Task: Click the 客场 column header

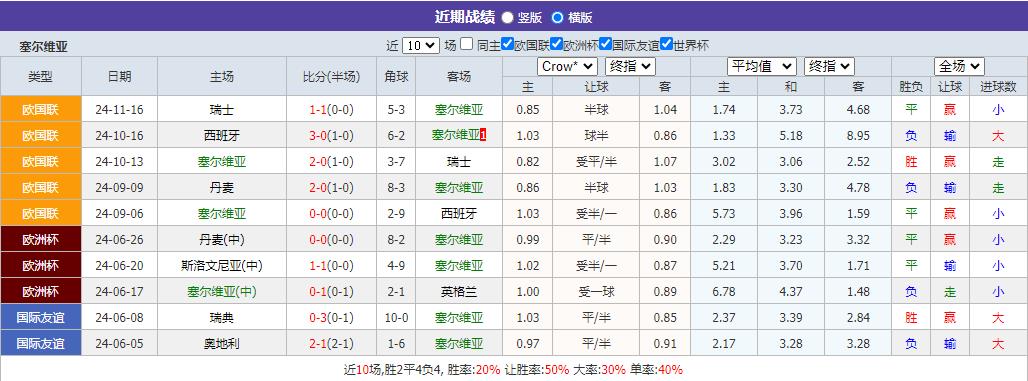Action: [x=459, y=76]
